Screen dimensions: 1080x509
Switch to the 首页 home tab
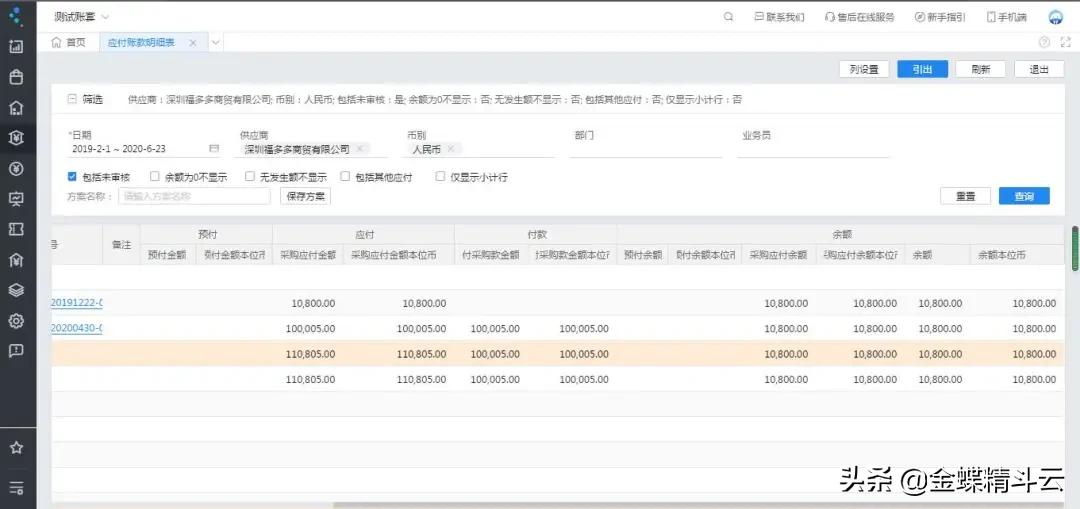[69, 43]
